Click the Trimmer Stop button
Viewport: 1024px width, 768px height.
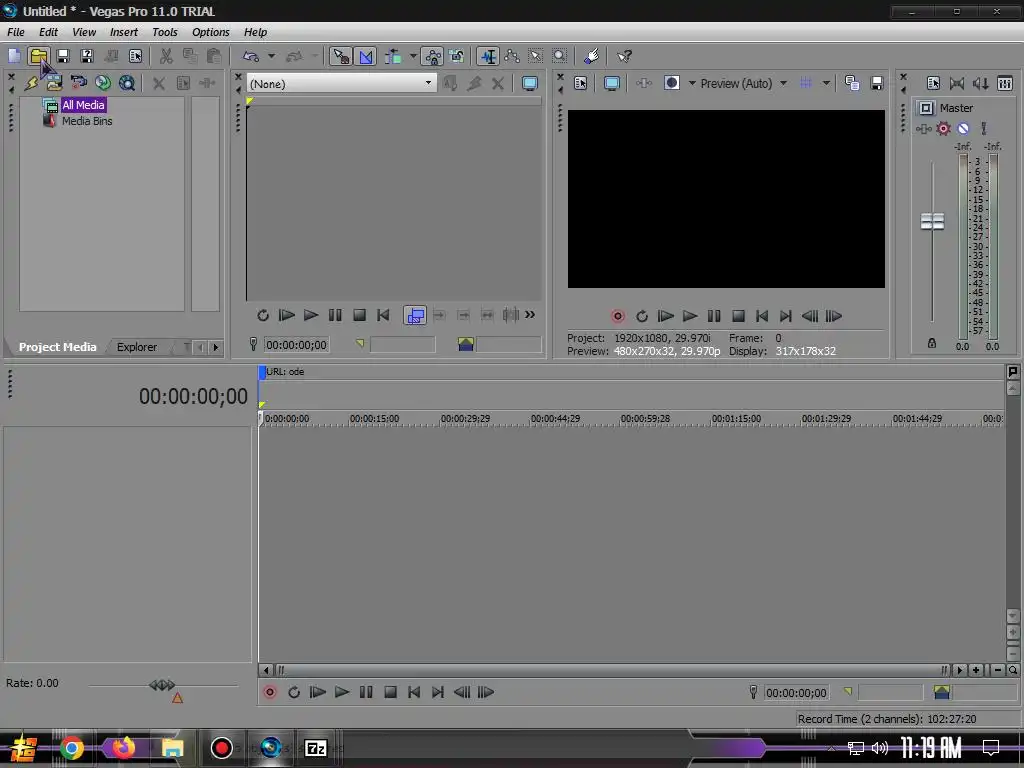(x=359, y=315)
